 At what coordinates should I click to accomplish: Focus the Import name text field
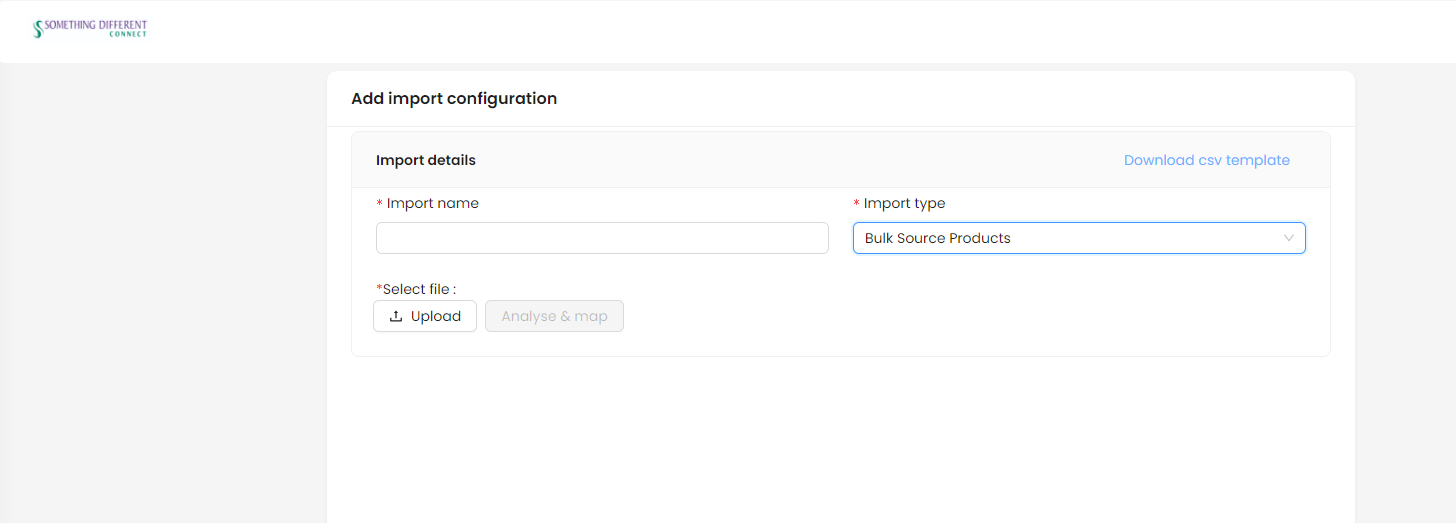pos(602,238)
